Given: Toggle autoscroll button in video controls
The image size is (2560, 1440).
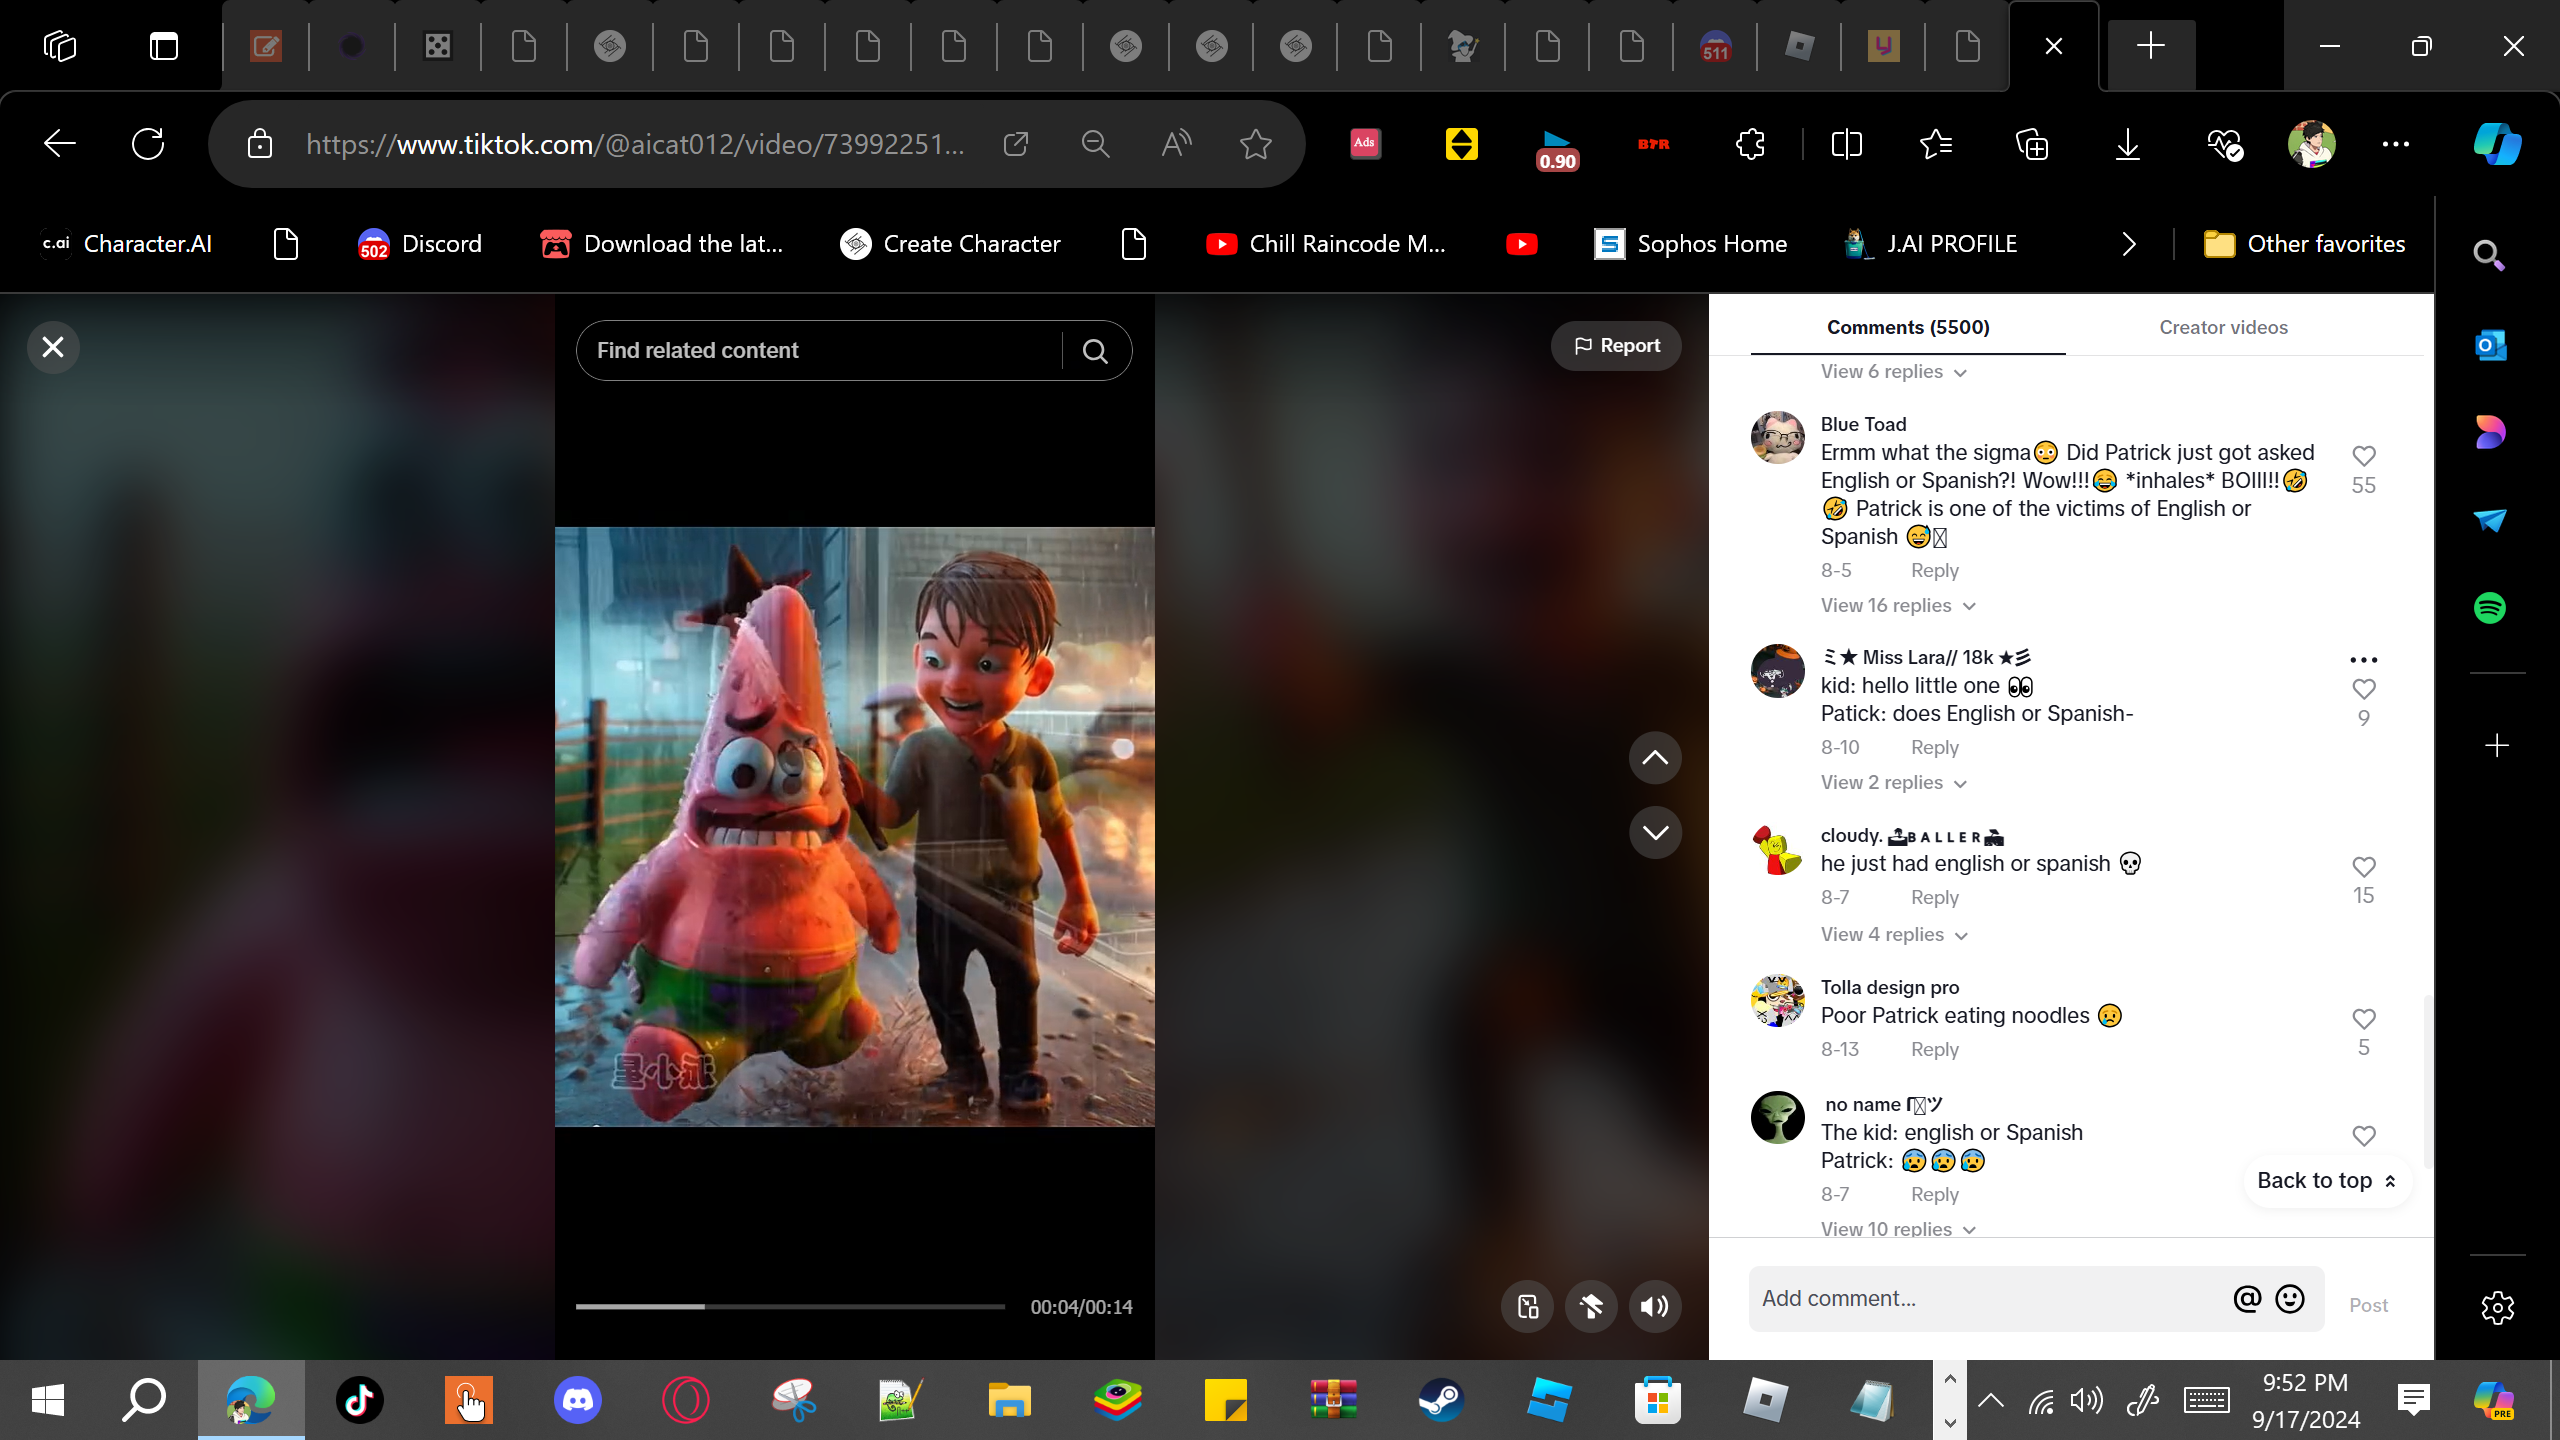Looking at the screenshot, I should (x=1591, y=1306).
